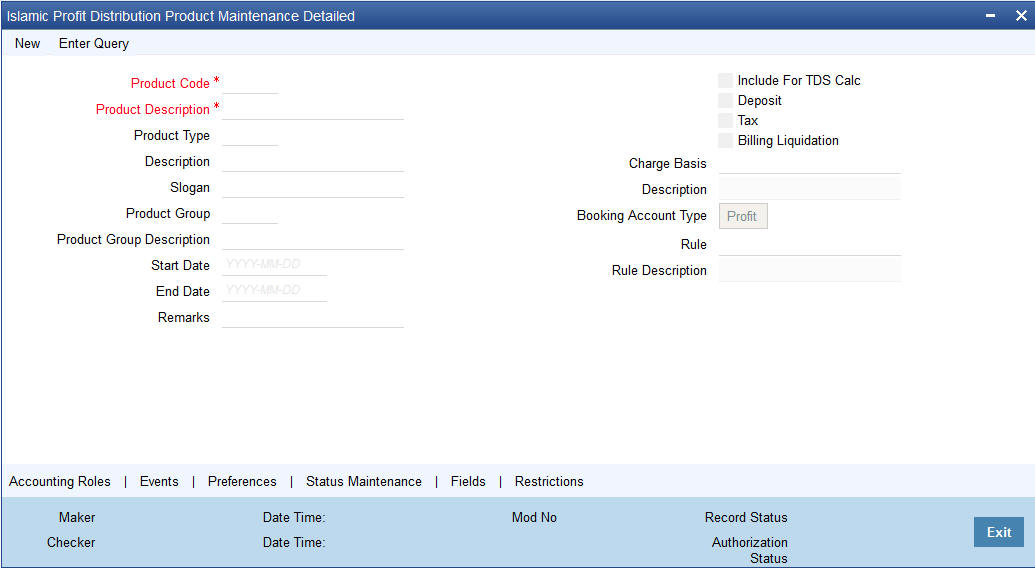Click the Rule input field

[810, 245]
